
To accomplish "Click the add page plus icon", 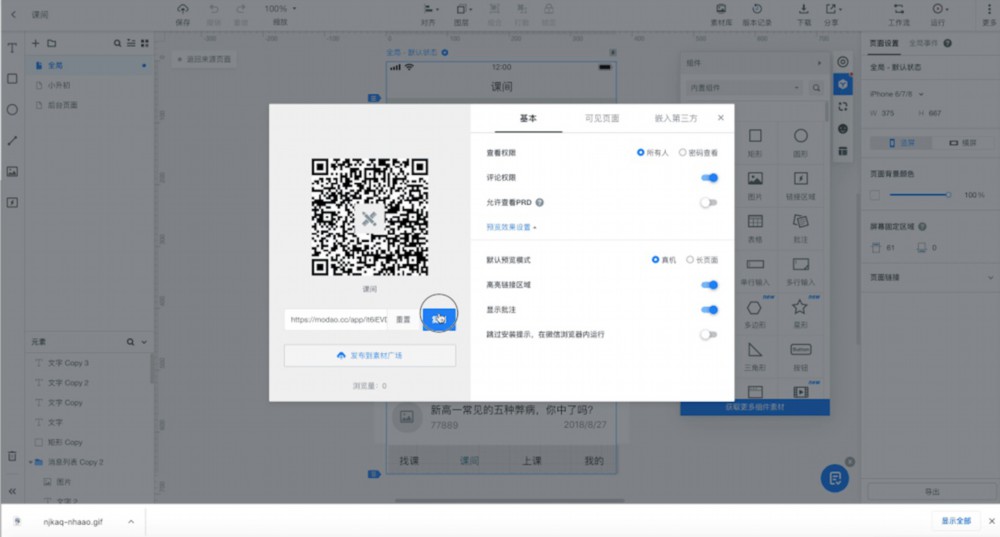I will pos(36,43).
